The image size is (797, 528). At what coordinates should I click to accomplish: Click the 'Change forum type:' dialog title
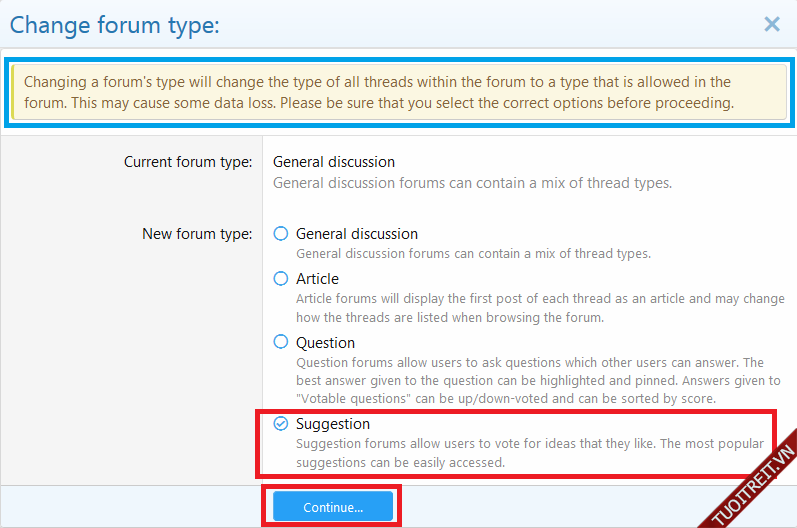click(x=114, y=25)
